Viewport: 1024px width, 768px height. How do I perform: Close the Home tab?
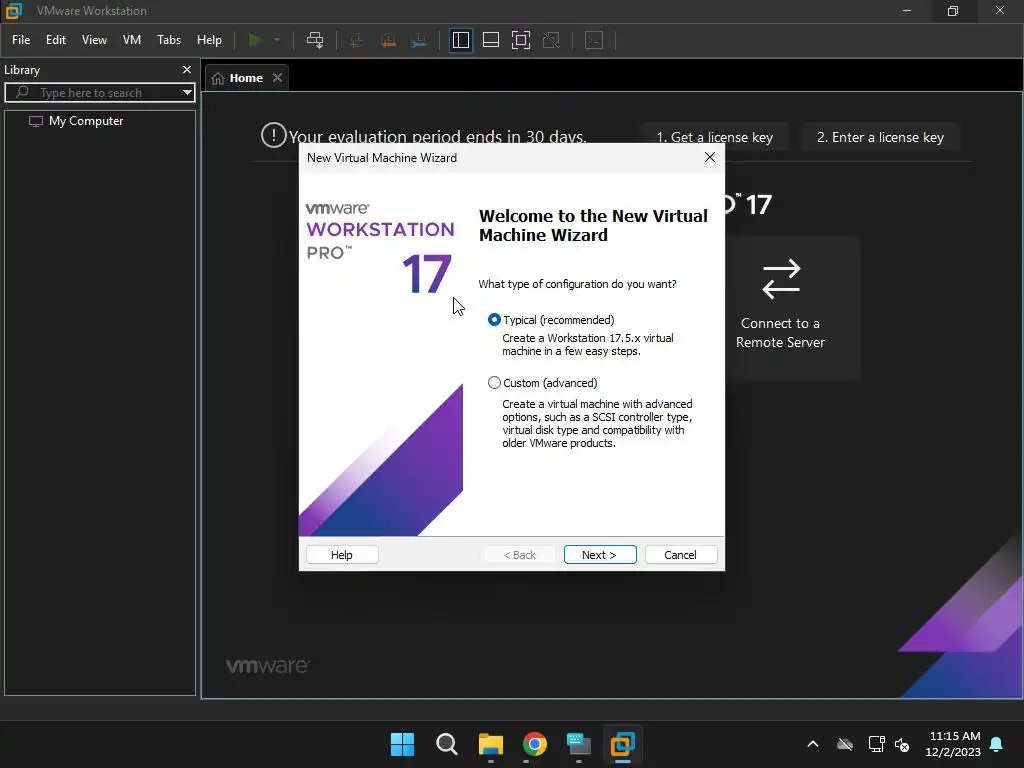click(x=278, y=78)
